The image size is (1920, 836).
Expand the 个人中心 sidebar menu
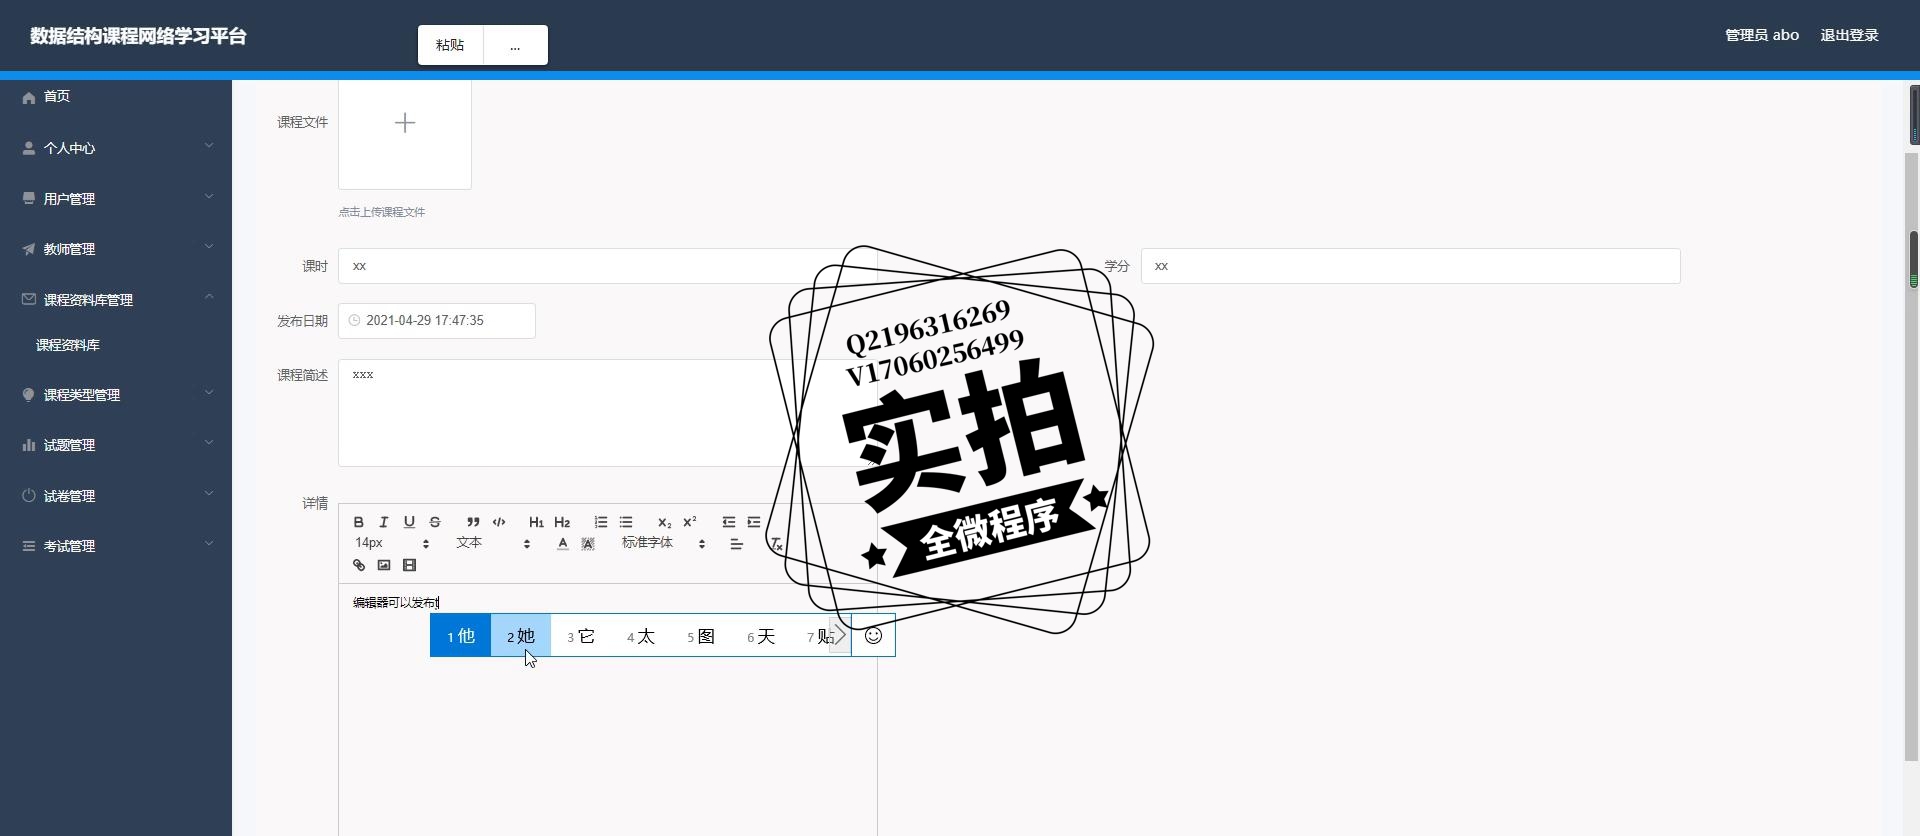(116, 148)
